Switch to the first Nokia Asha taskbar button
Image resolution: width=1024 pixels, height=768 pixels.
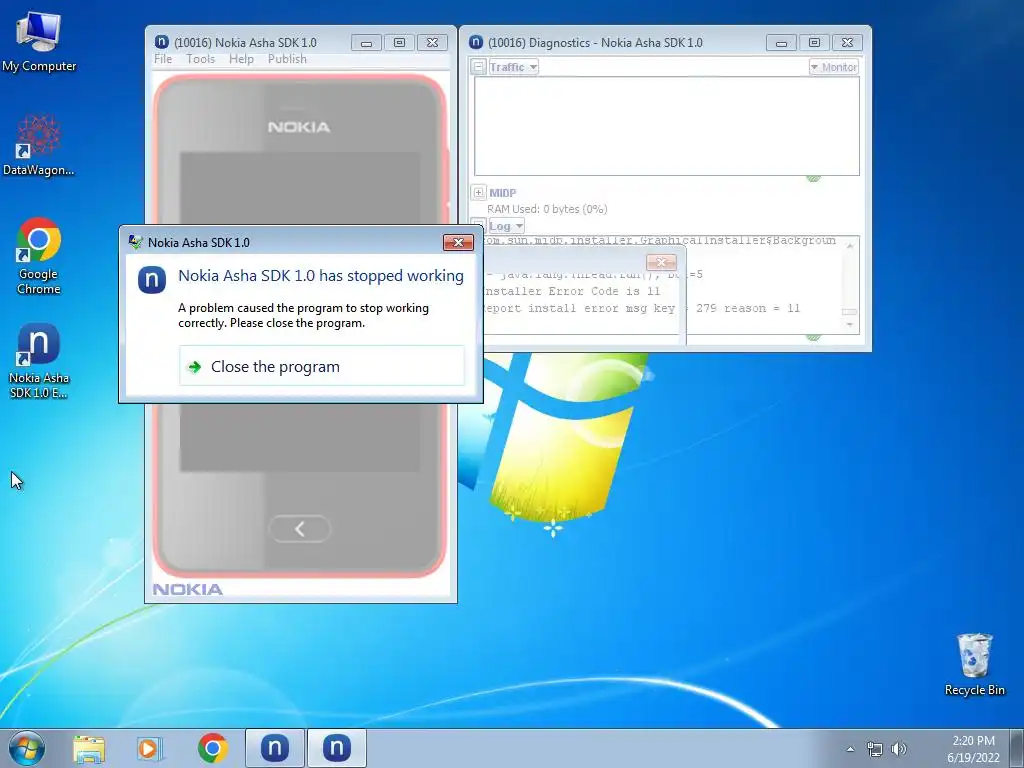tap(275, 748)
